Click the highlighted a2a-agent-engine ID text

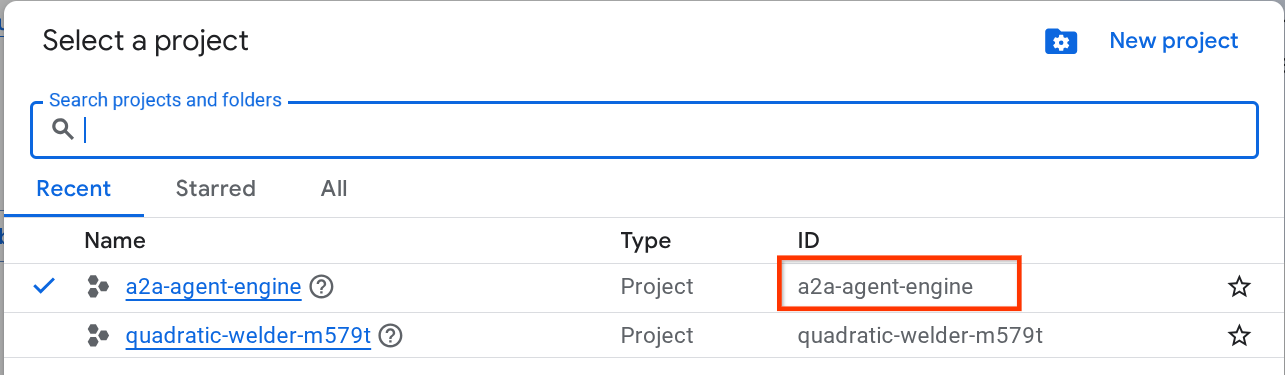(x=885, y=287)
